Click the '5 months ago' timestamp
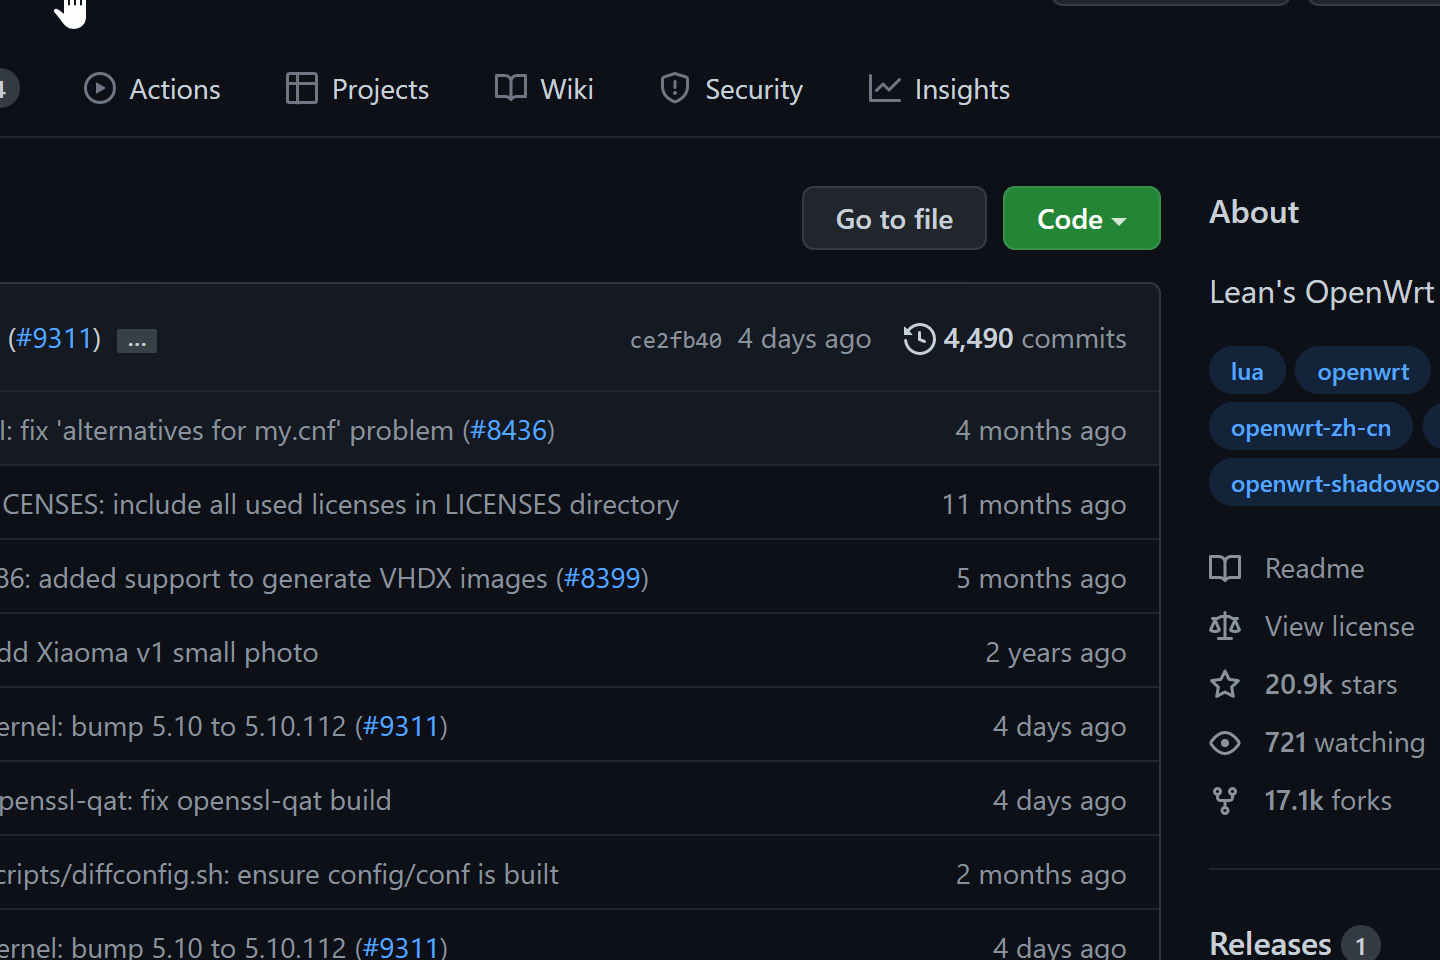 pos(1041,578)
